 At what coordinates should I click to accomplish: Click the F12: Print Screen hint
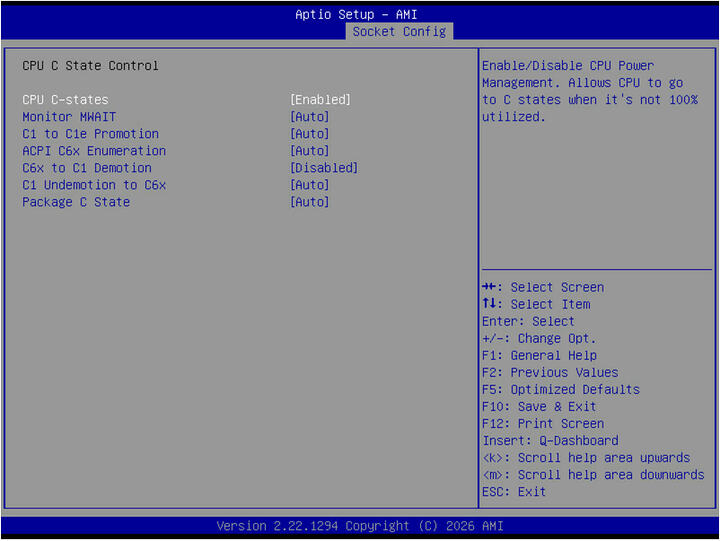[x=543, y=423]
